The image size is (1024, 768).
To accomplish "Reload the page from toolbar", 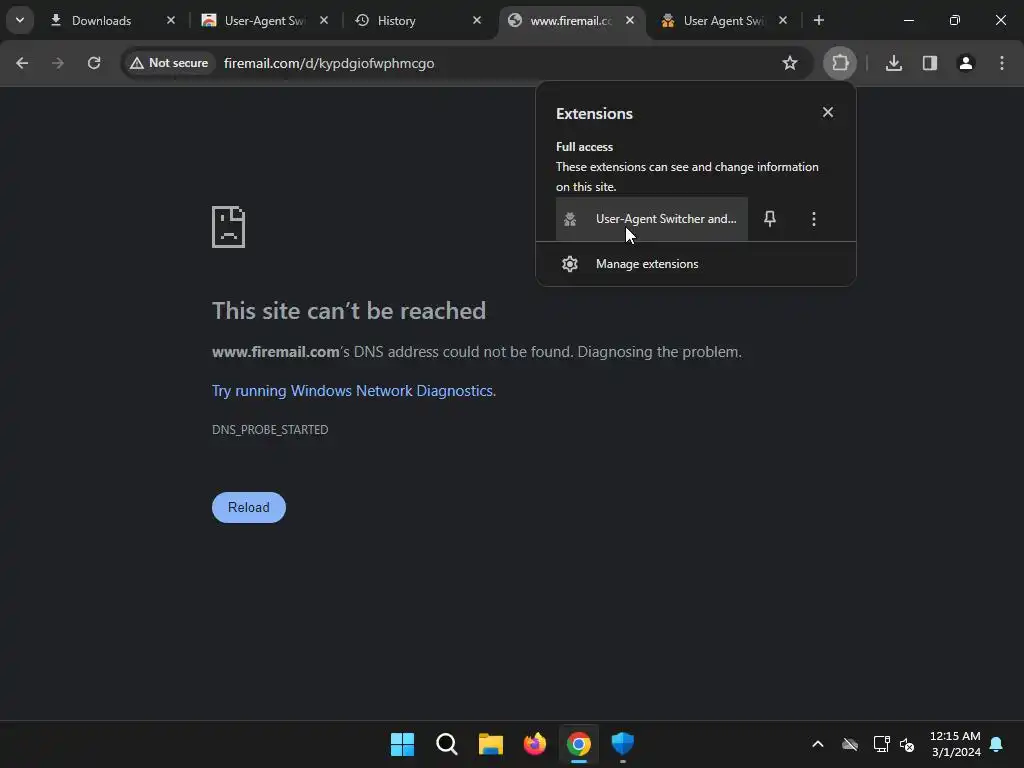I will pos(94,63).
